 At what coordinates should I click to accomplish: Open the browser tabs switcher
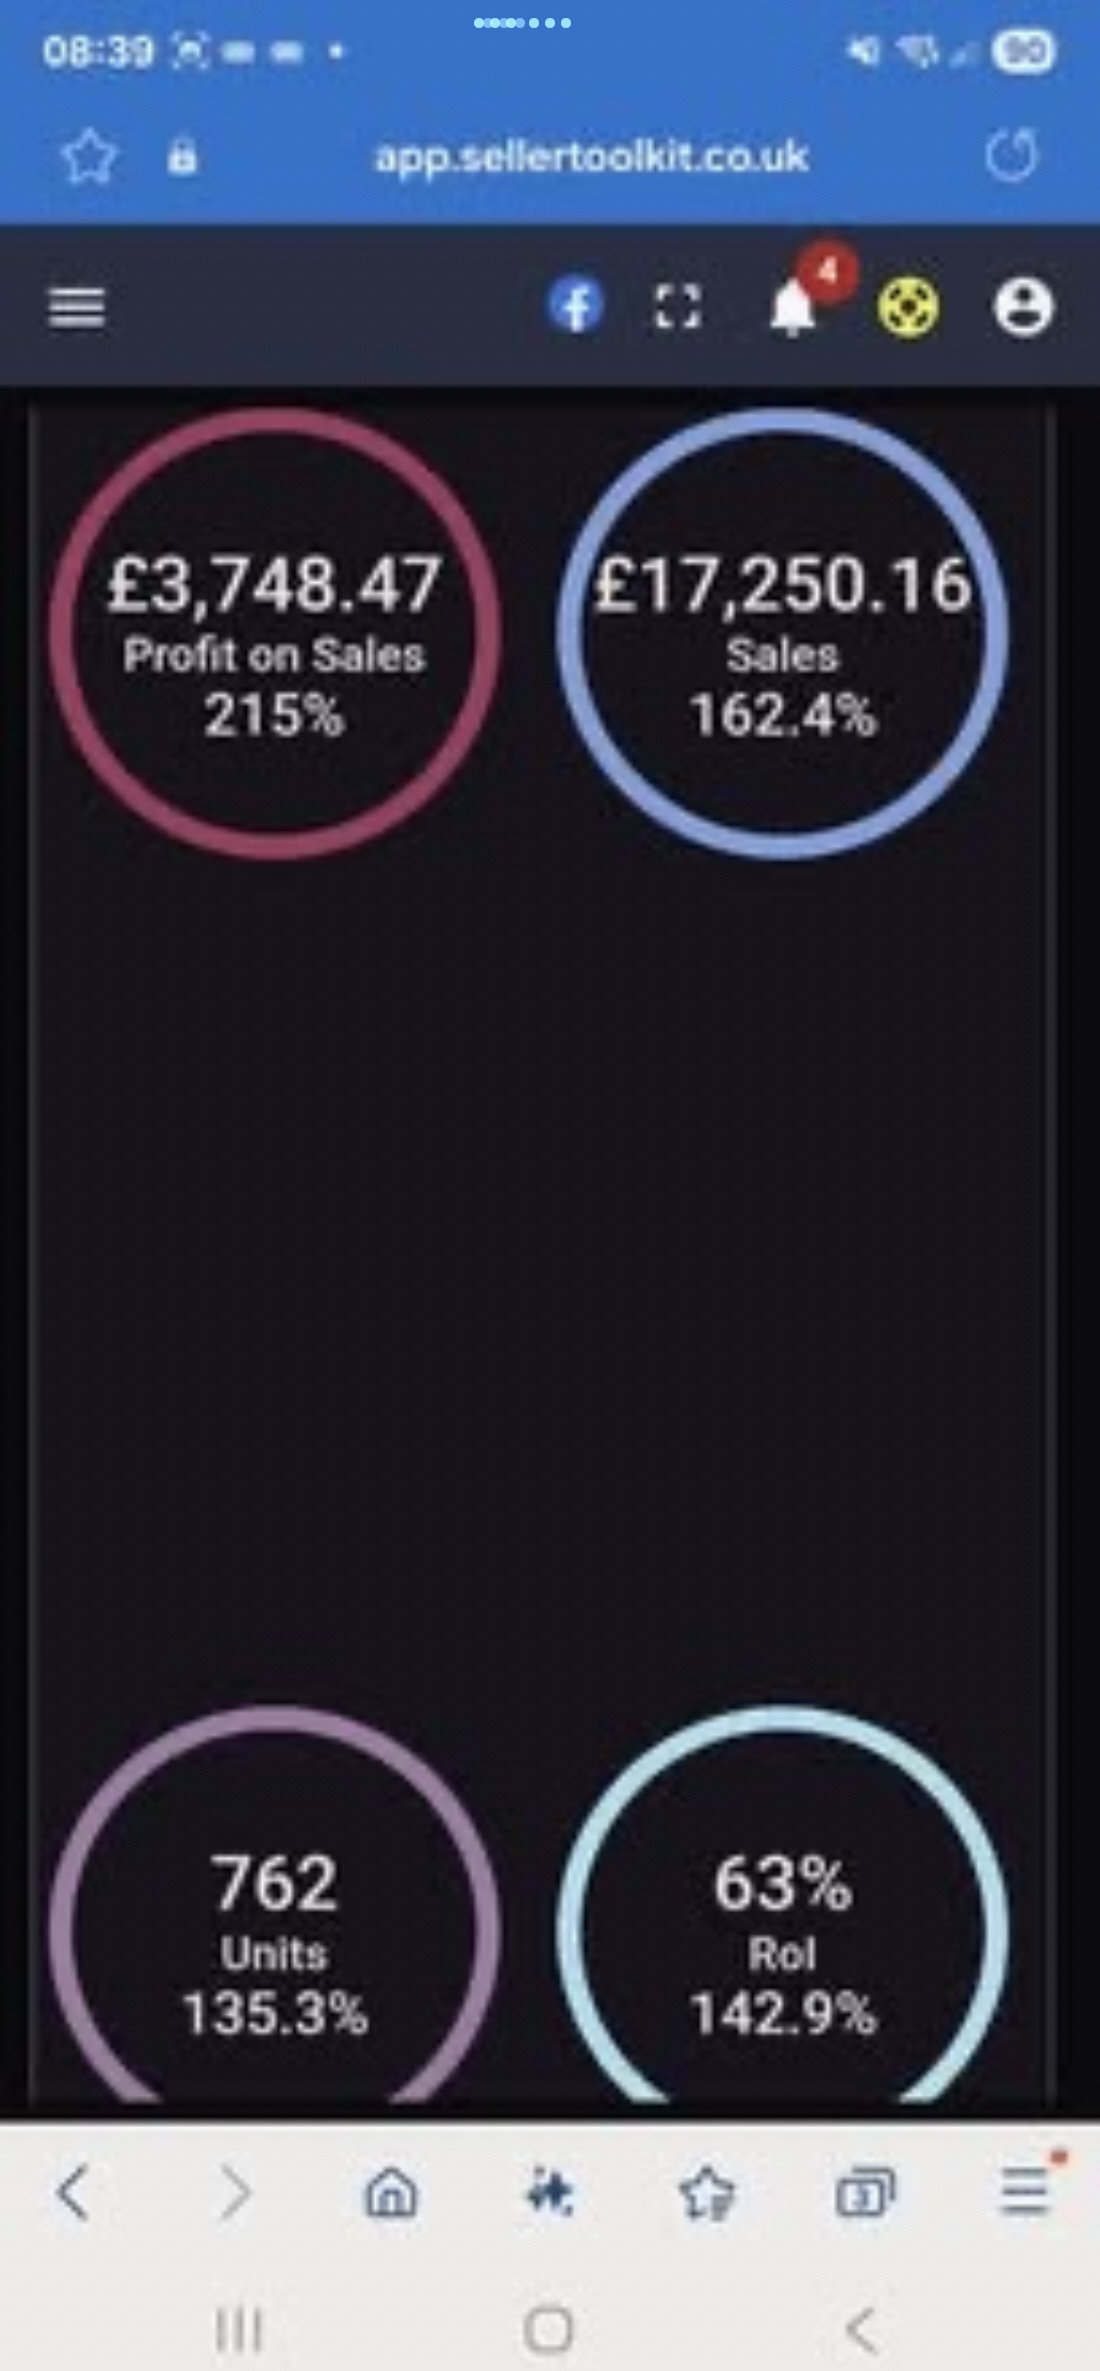point(865,2192)
